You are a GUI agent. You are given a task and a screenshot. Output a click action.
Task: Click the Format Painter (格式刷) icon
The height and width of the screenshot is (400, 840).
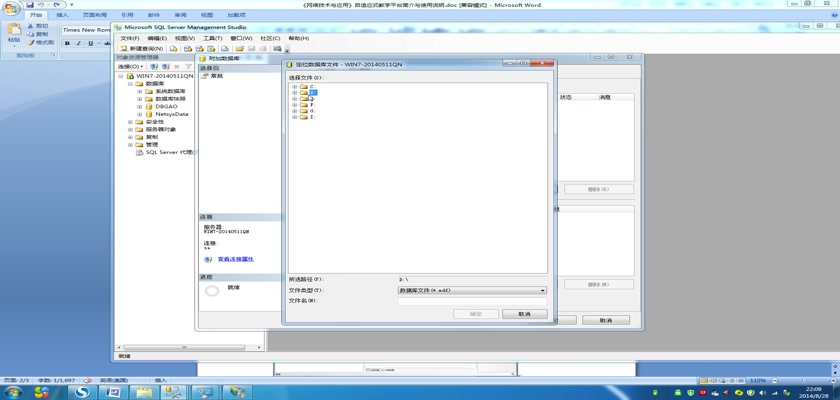30,42
